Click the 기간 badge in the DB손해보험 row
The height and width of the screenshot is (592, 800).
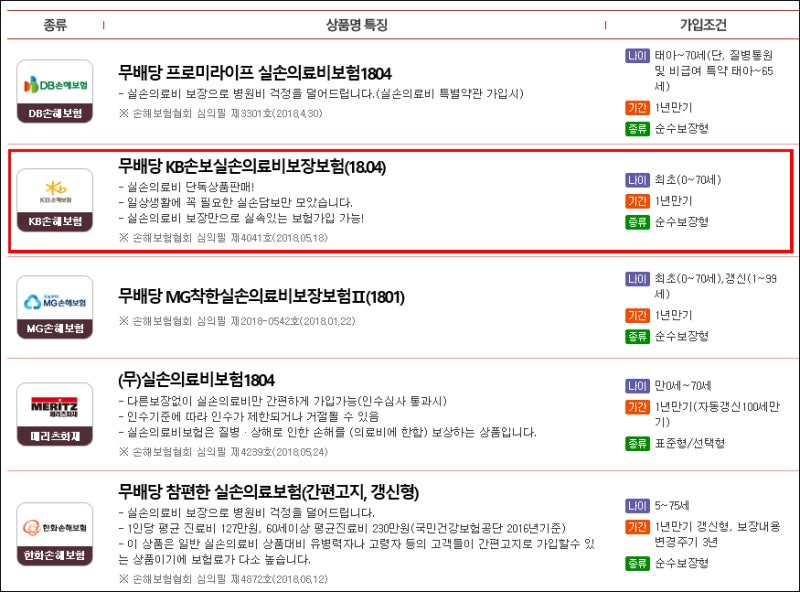[x=637, y=108]
